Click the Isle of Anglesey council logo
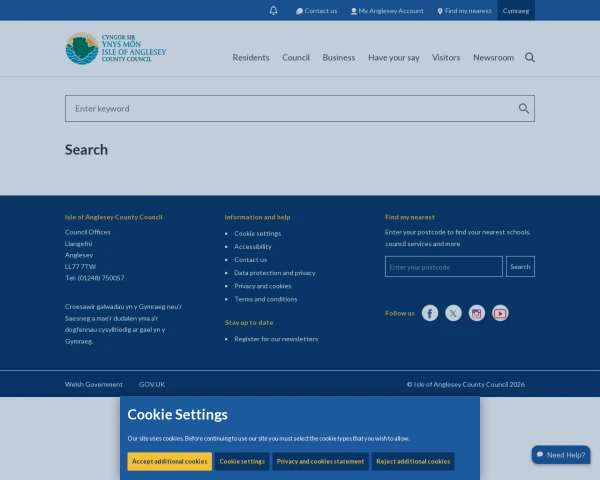The width and height of the screenshot is (600, 480). (x=116, y=48)
